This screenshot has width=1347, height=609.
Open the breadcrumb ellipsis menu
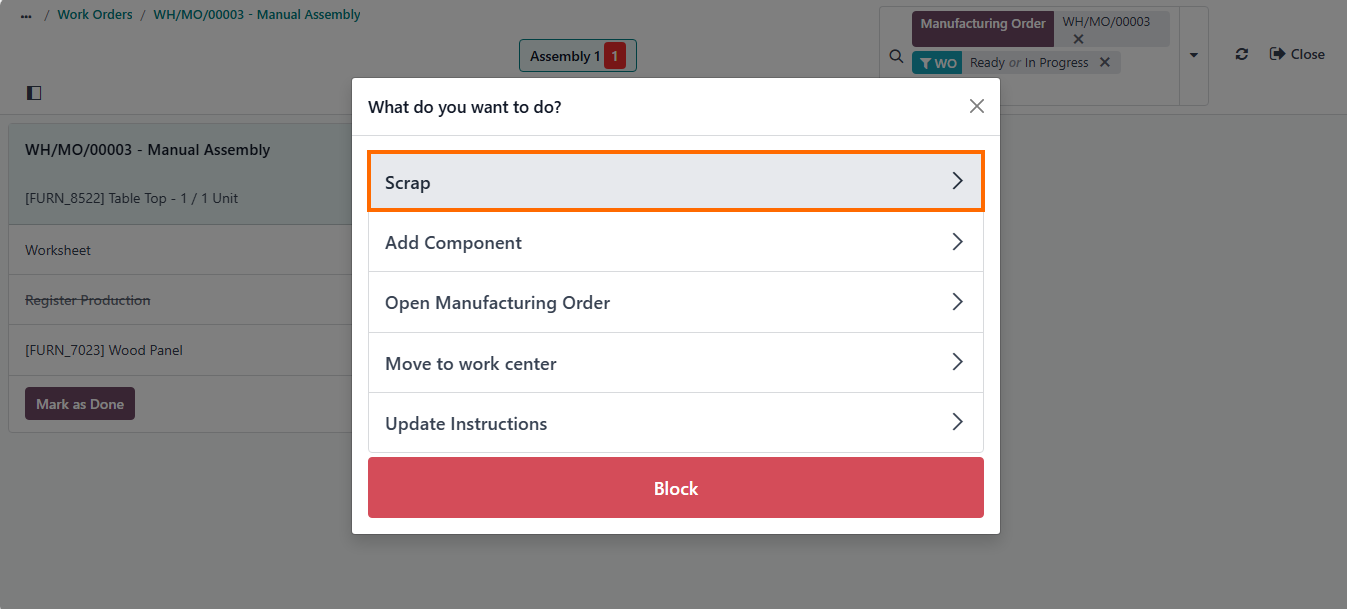26,15
